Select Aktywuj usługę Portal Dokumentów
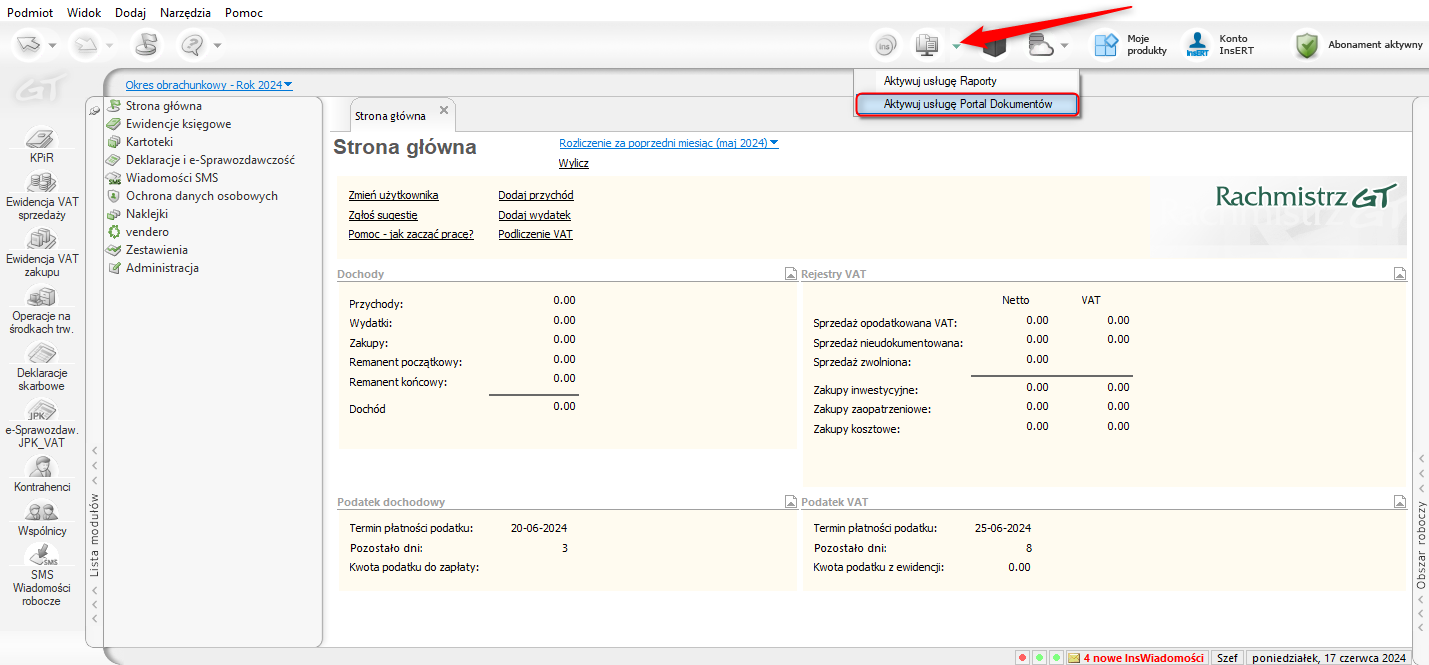Viewport: 1429px width, 665px height. [x=967, y=104]
